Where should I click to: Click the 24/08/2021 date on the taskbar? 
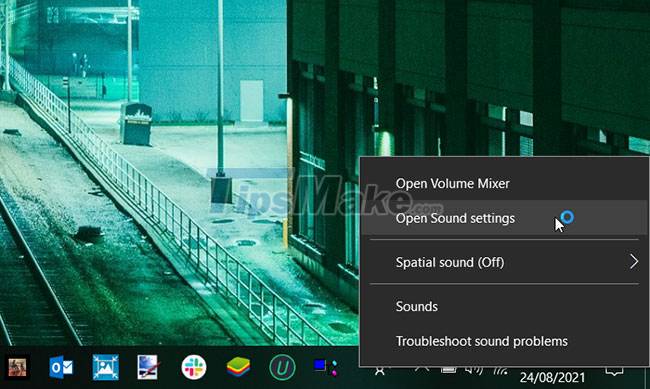(552, 377)
